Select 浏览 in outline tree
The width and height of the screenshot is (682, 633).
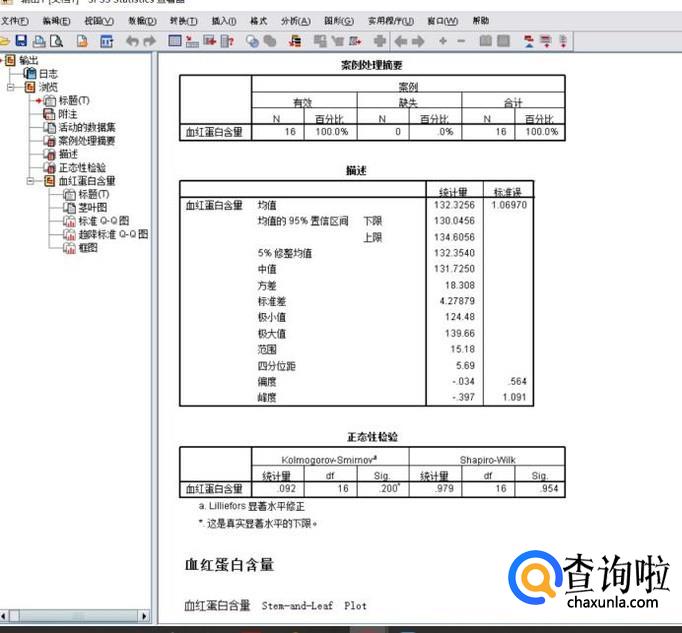pos(48,87)
